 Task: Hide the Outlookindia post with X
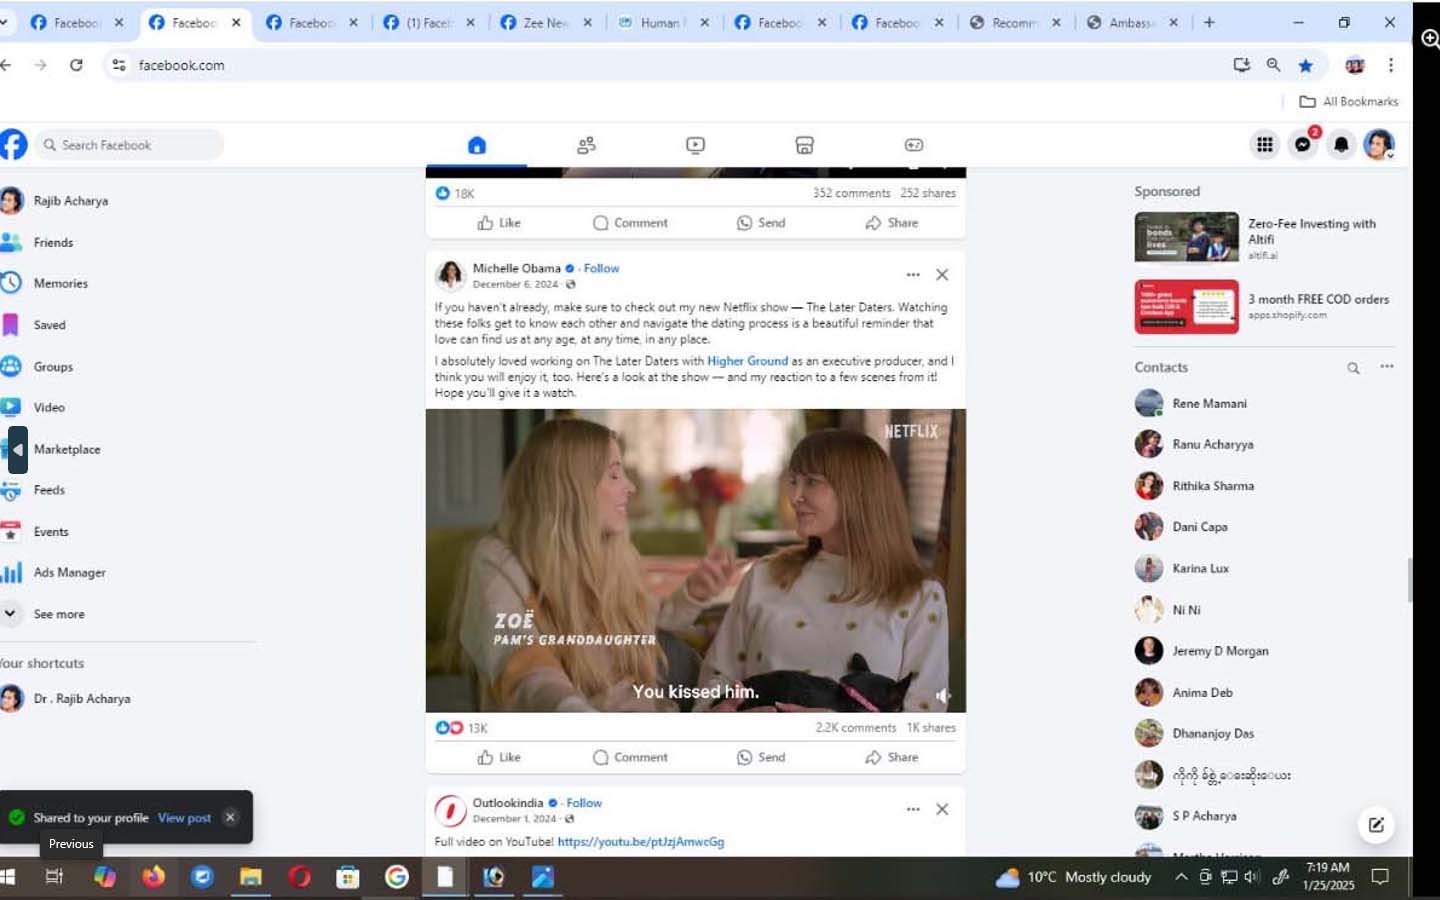(942, 809)
